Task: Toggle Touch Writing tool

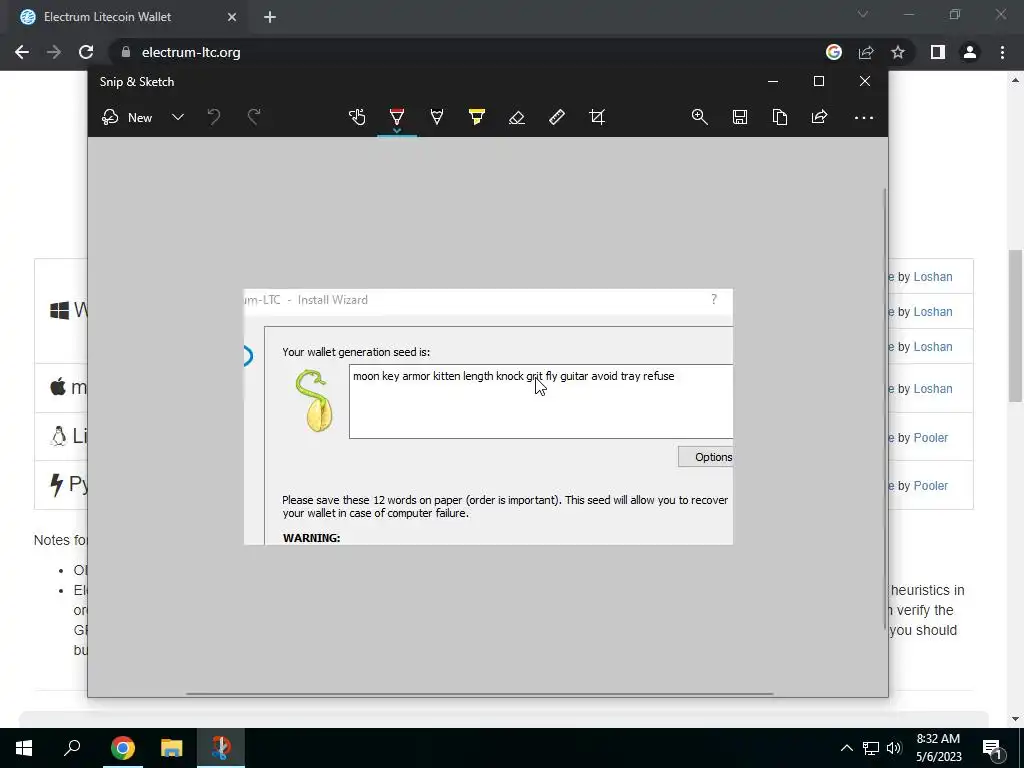Action: pos(357,118)
